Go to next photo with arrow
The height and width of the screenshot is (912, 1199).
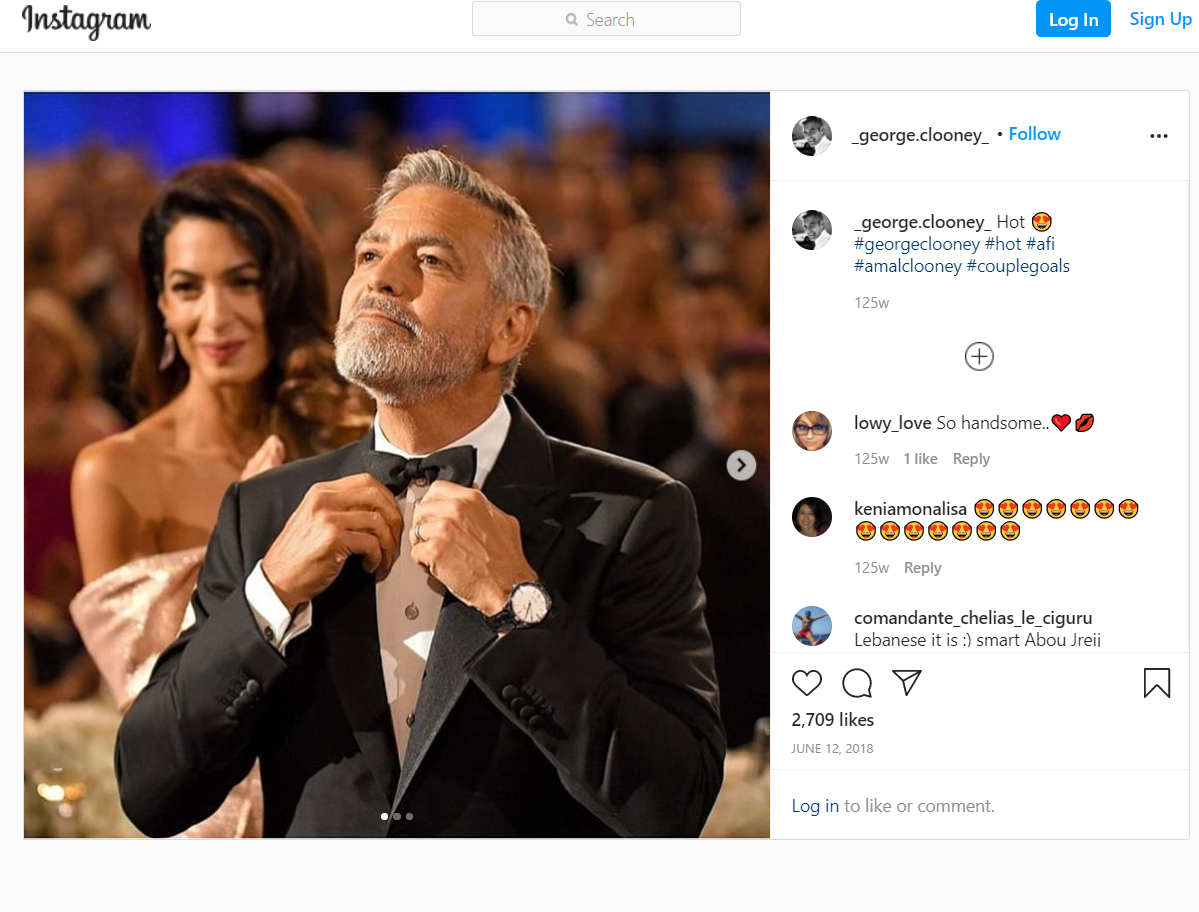click(741, 465)
